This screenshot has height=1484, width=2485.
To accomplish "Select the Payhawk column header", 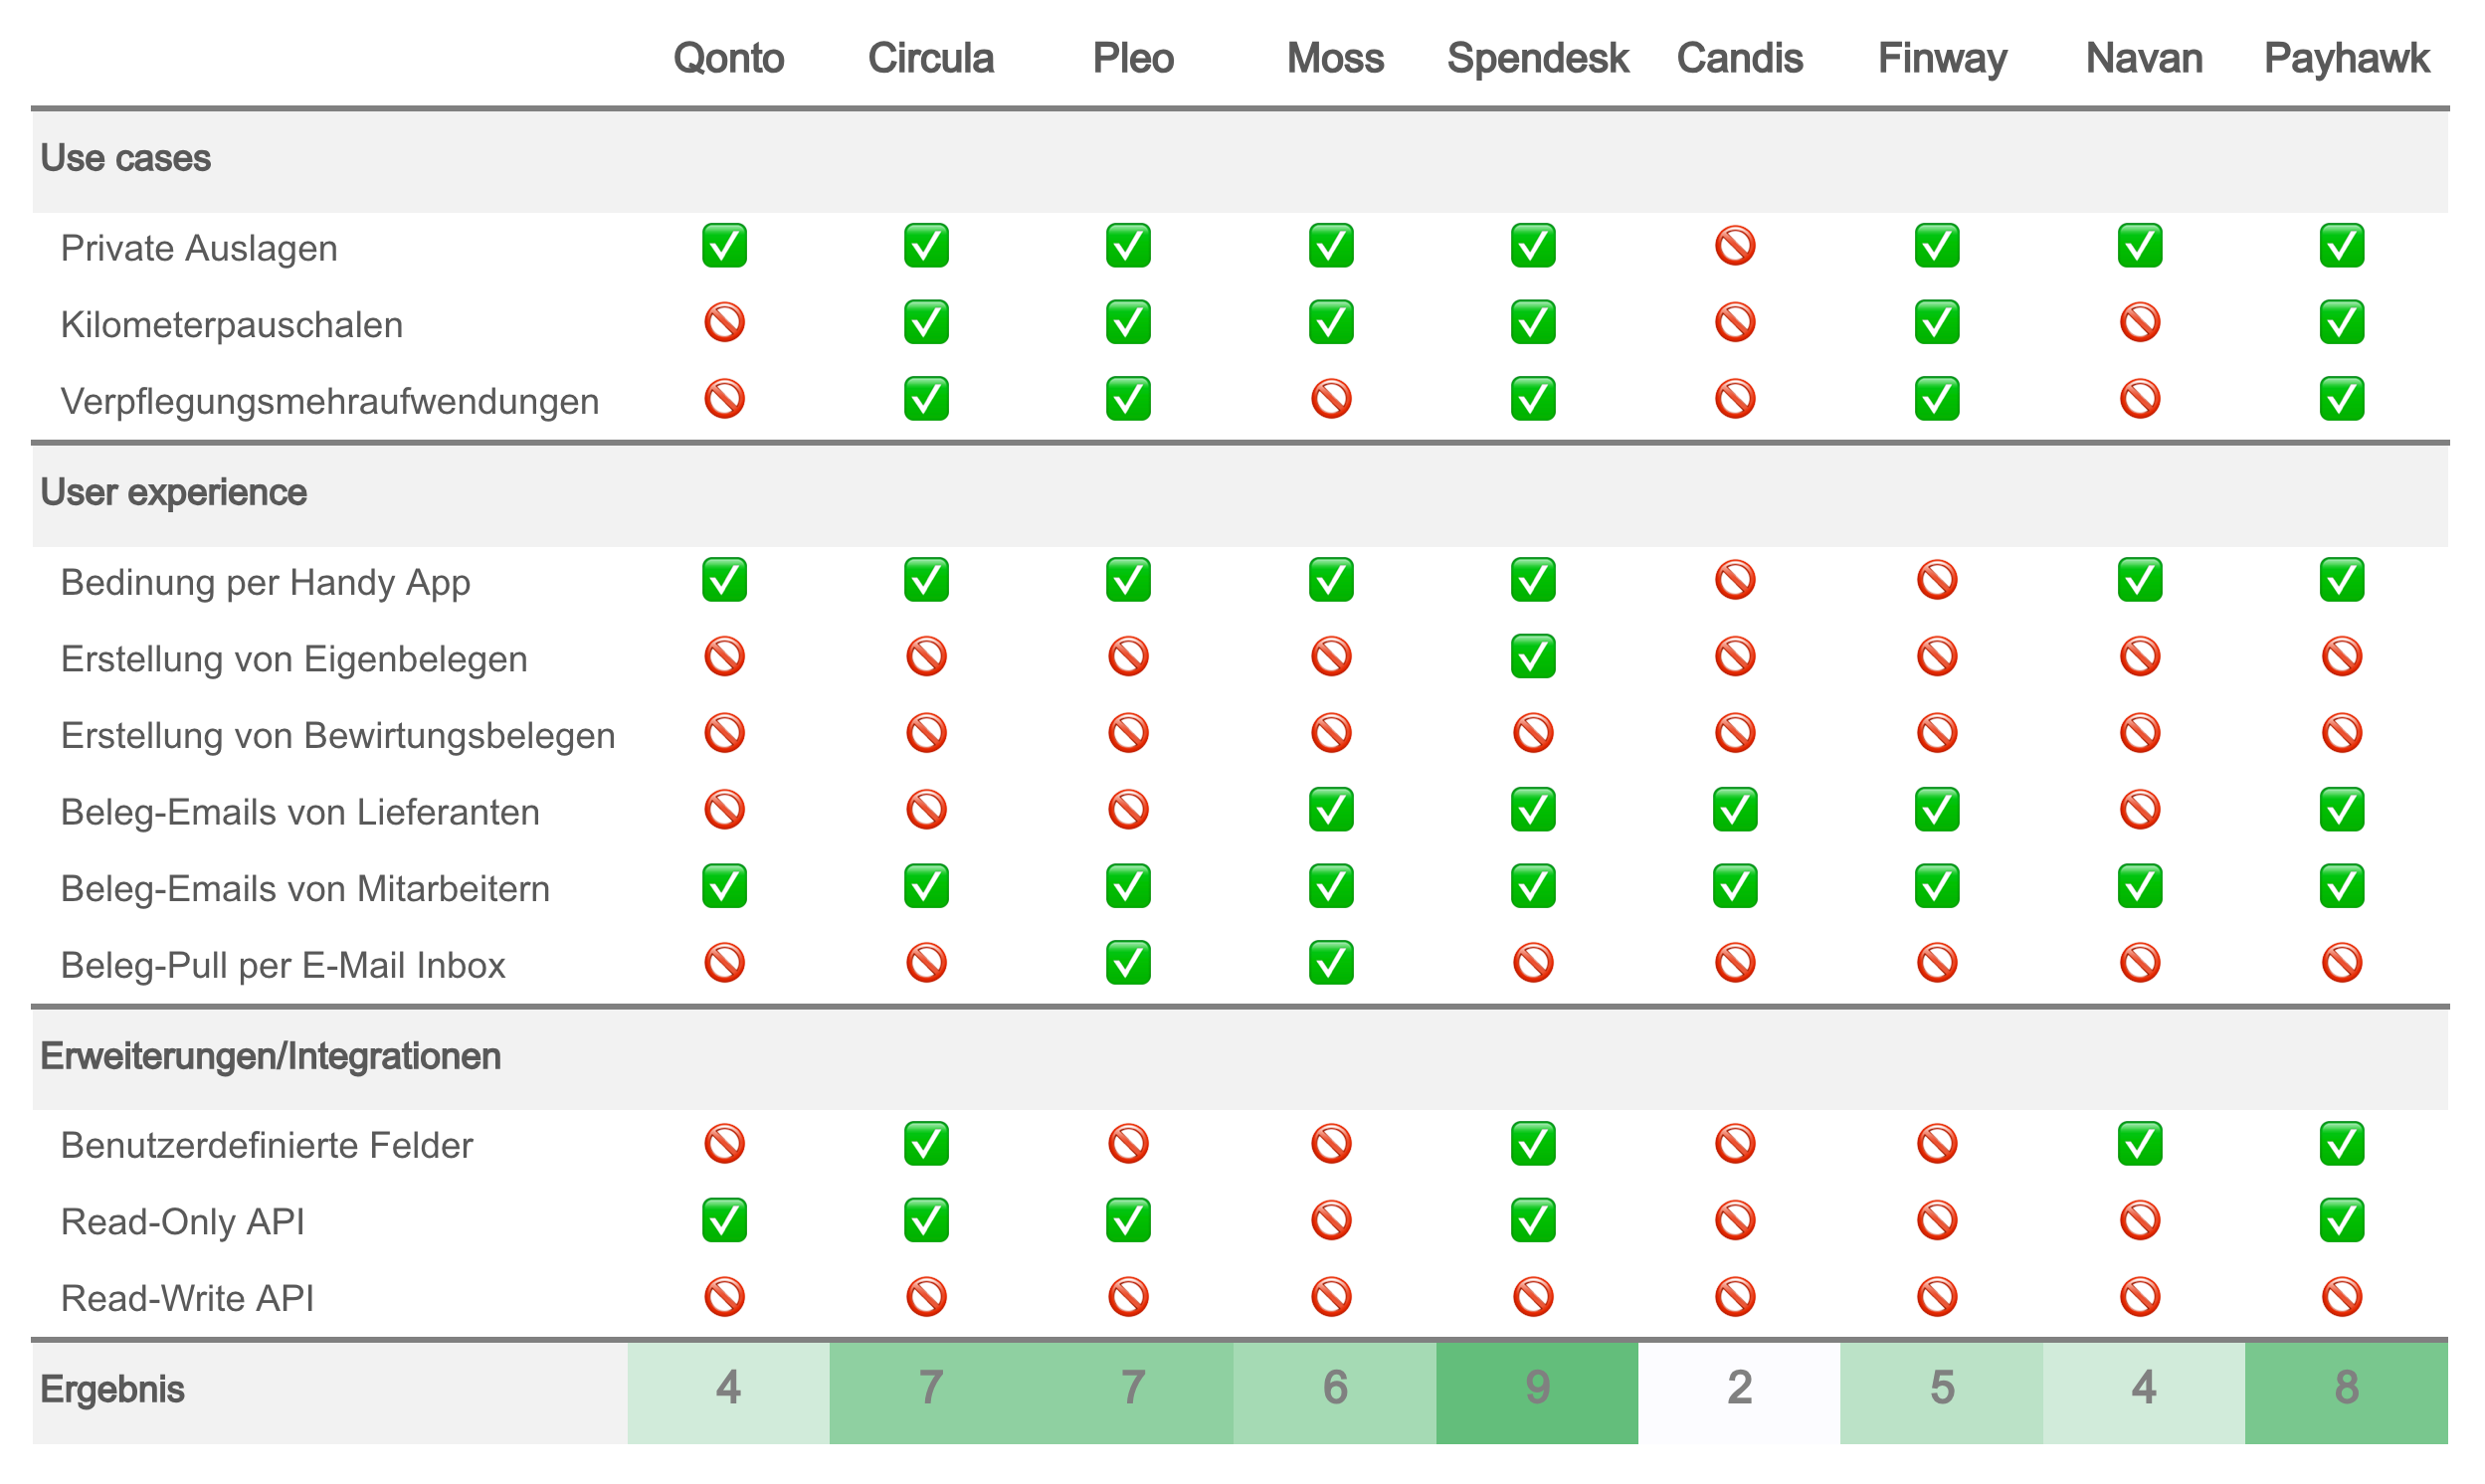I will [x=2346, y=58].
